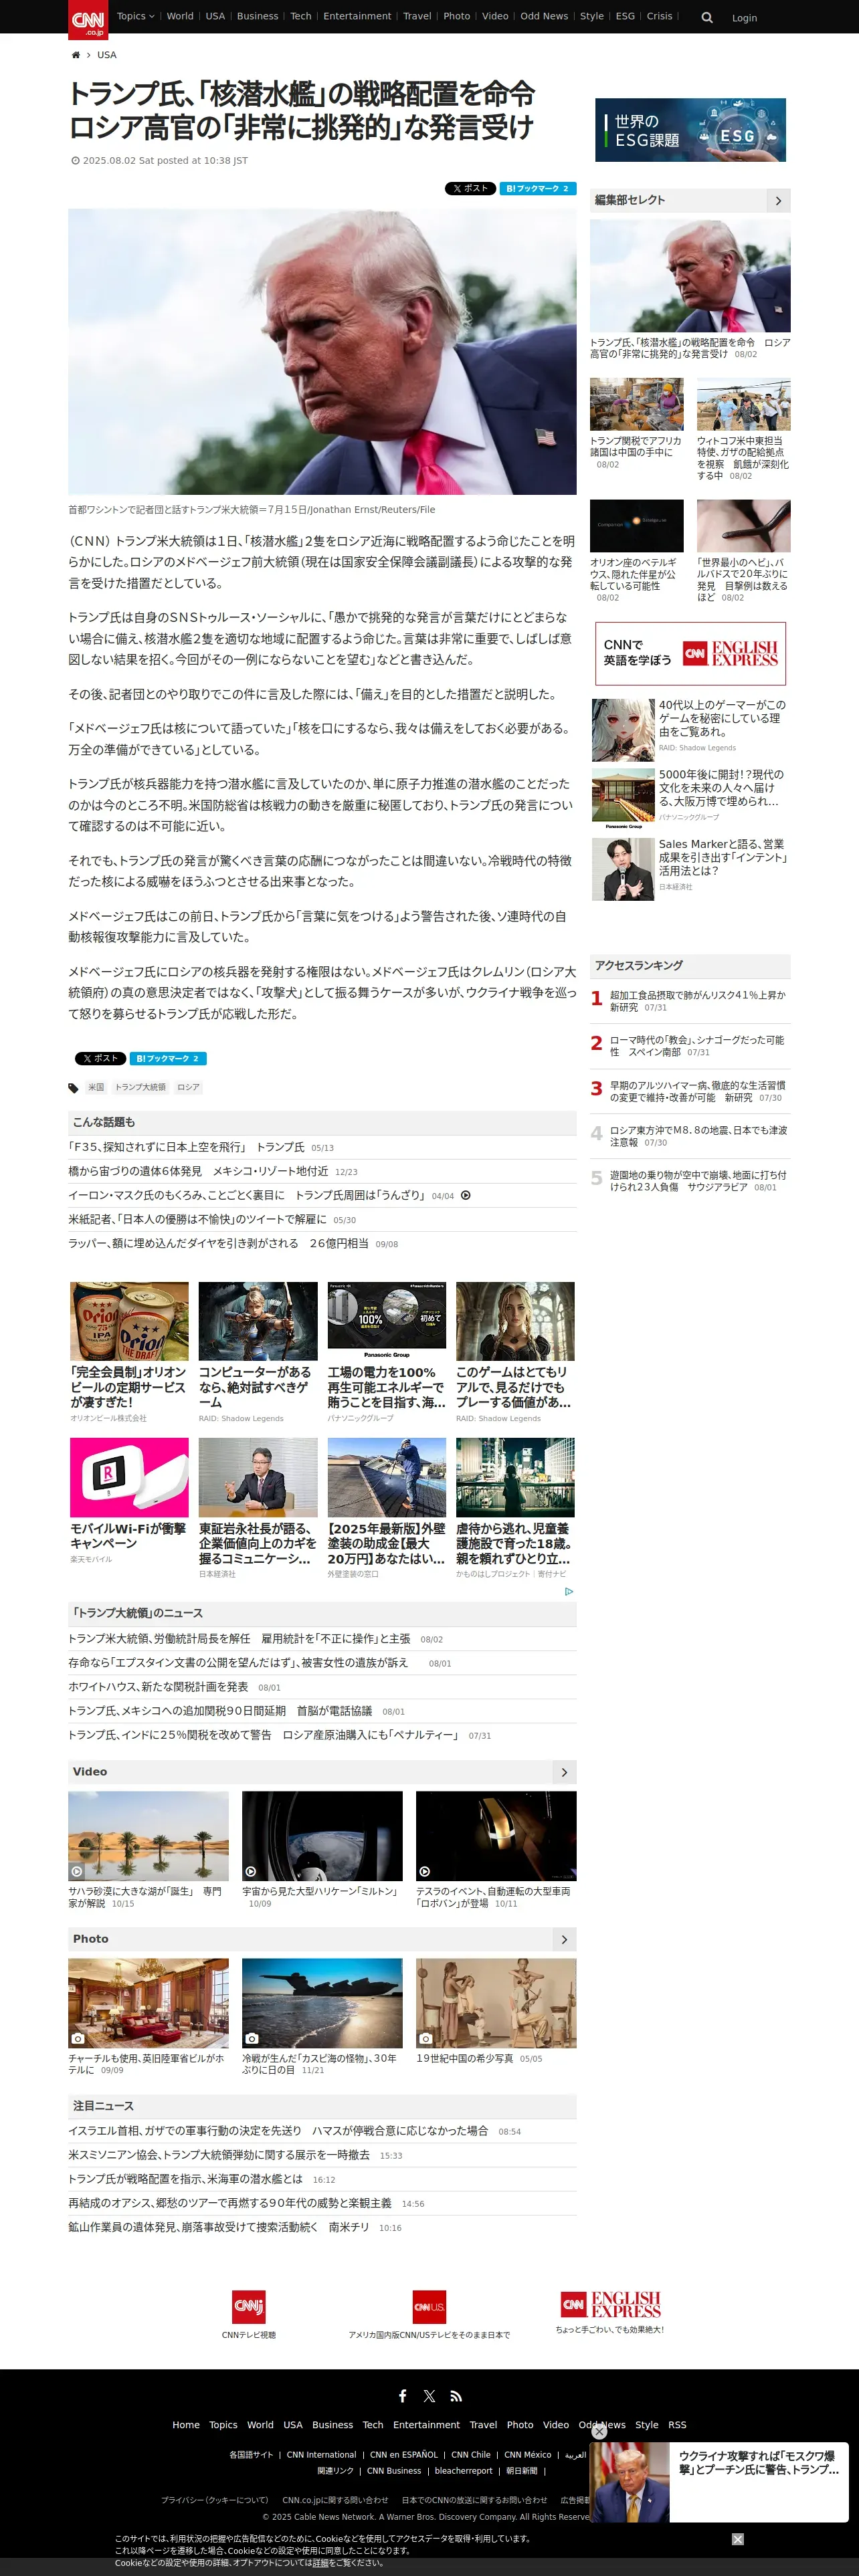Open rank 1 超加工食品 ranking story
The height and width of the screenshot is (2576, 859).
pos(698,1001)
